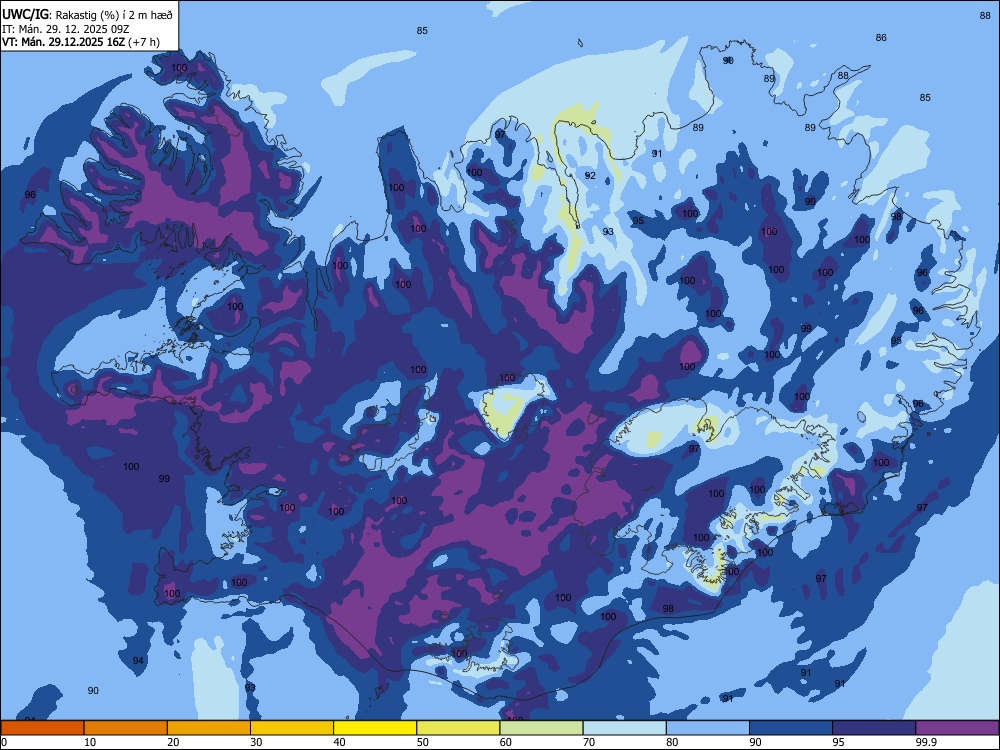Click the 'IT: Mán. 29. 12. 2025 09Z' line
1000x750 pixels.
pyautogui.click(x=66, y=29)
